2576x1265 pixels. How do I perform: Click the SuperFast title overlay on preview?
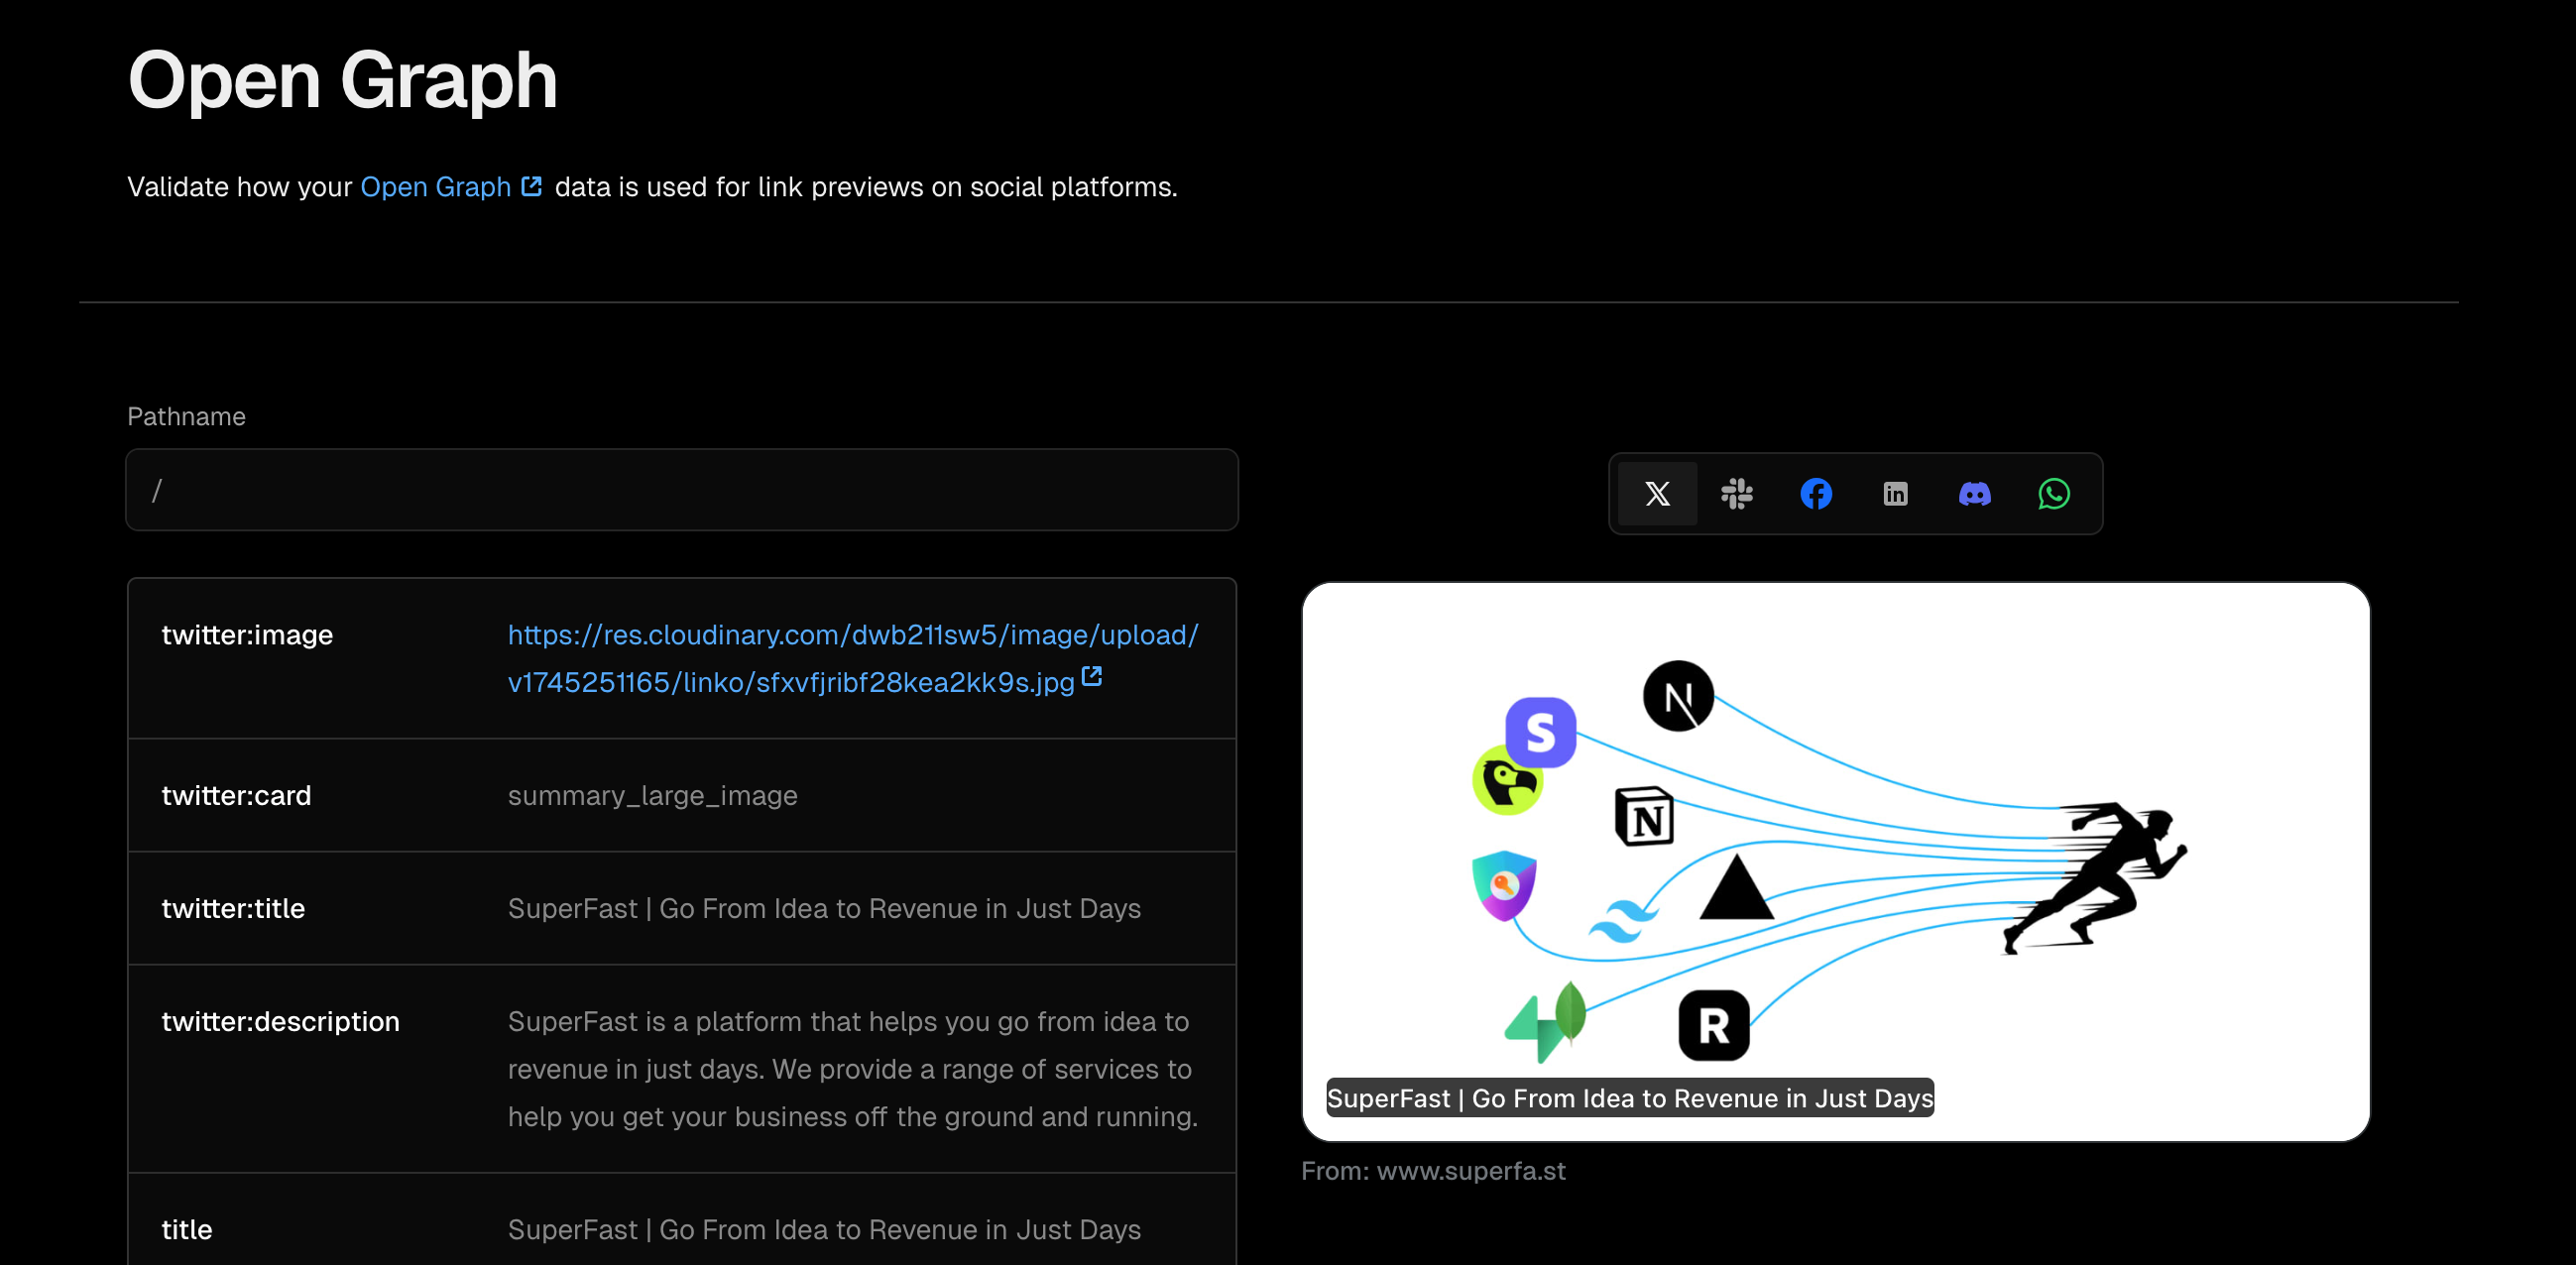(x=1629, y=1098)
